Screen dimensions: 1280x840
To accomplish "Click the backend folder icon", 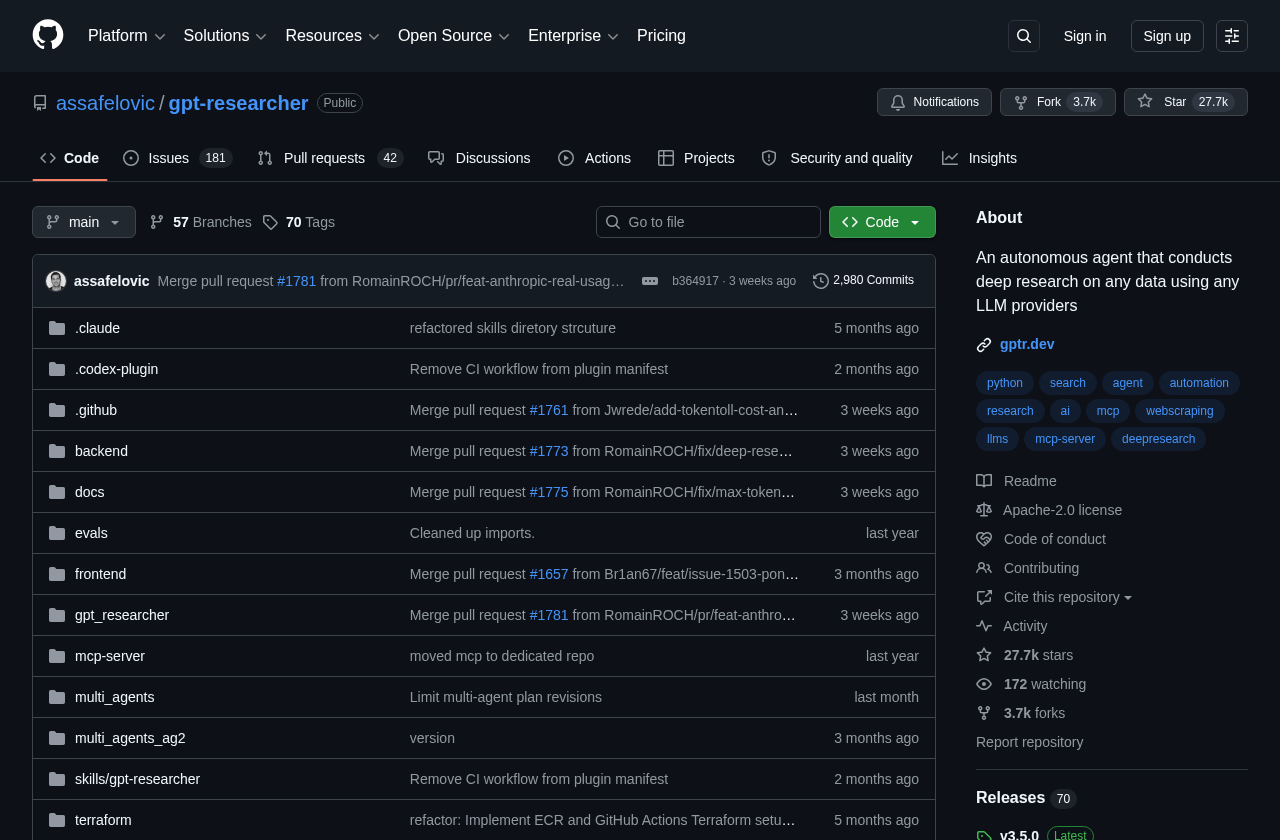I will 57,451.
